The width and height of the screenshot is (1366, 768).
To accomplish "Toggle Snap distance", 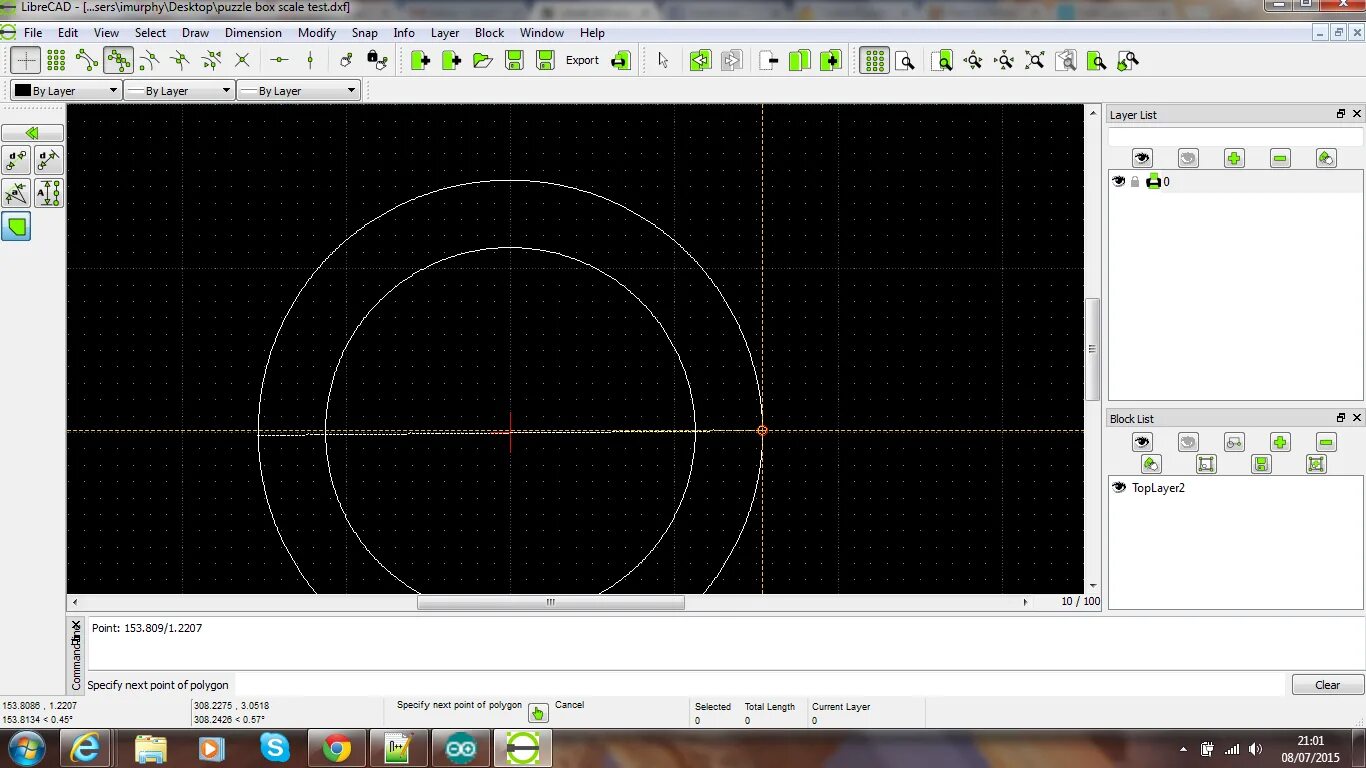I will [211, 61].
